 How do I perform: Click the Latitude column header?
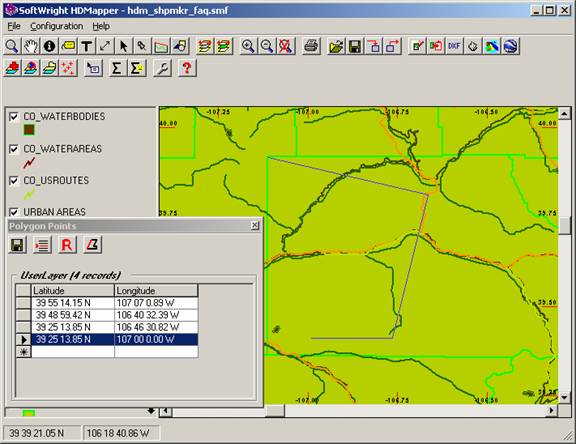tap(73, 291)
